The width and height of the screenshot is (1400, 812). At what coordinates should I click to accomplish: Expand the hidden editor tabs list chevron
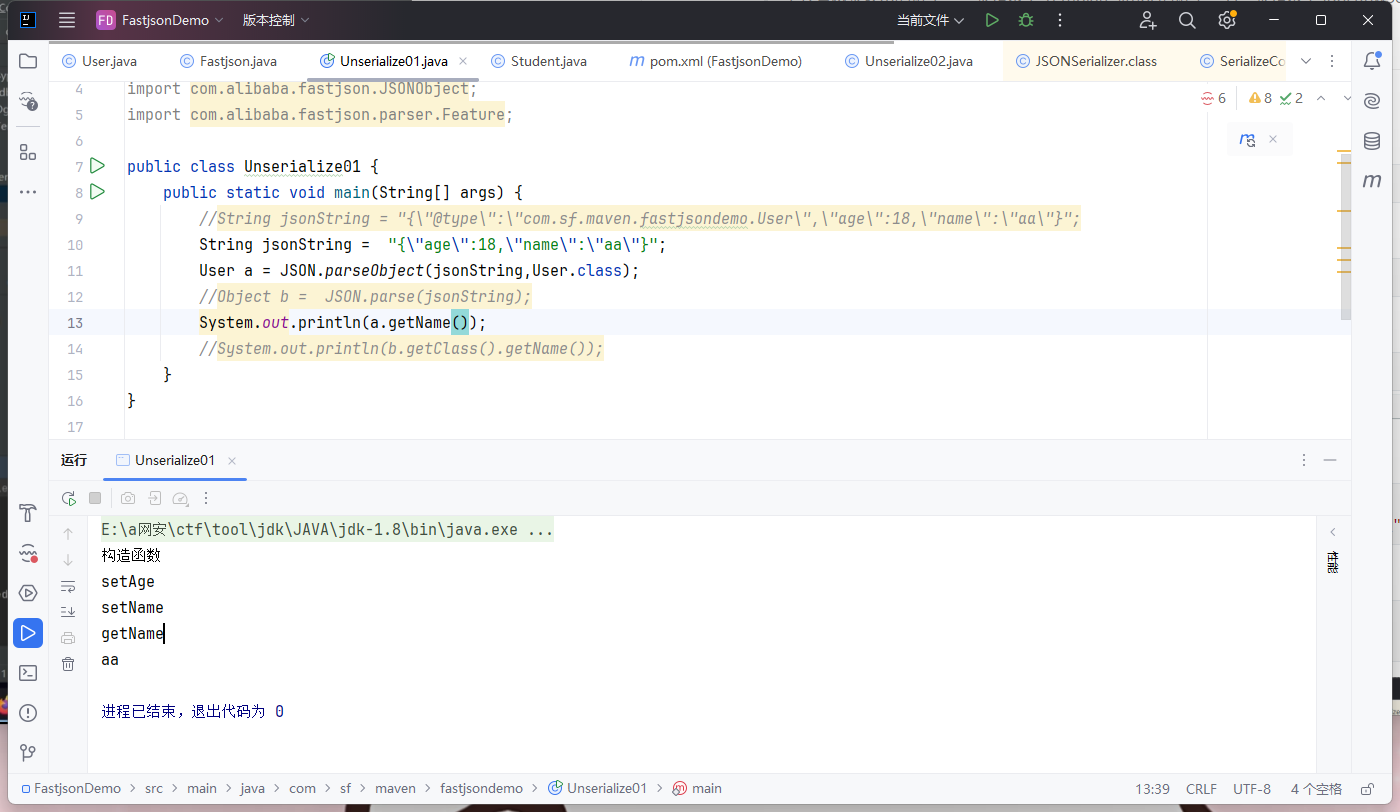coord(1305,61)
